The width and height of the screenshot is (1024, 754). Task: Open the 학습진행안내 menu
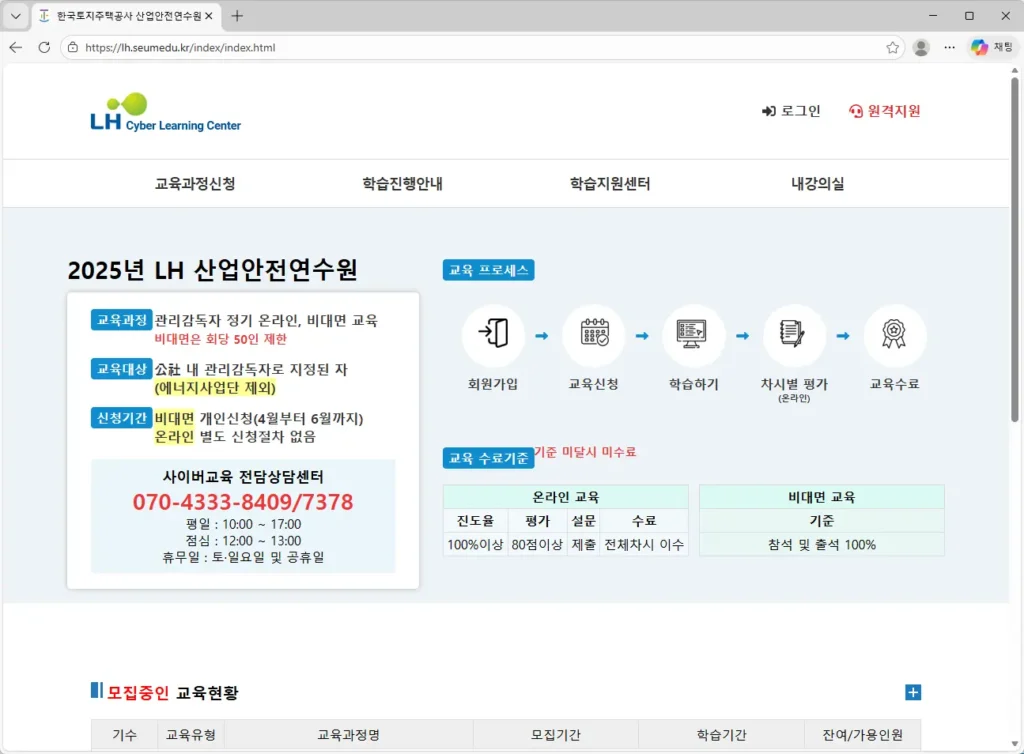pyautogui.click(x=403, y=183)
